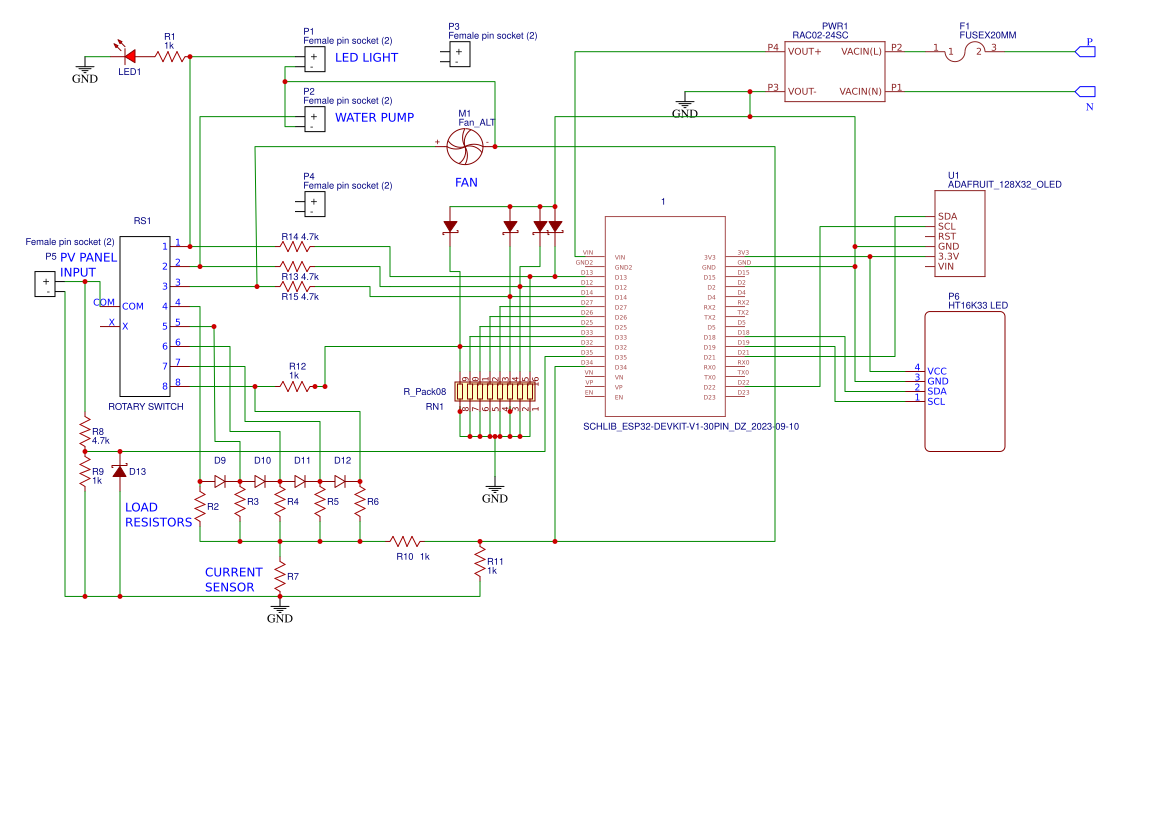Click the P power input port

[1085, 49]
